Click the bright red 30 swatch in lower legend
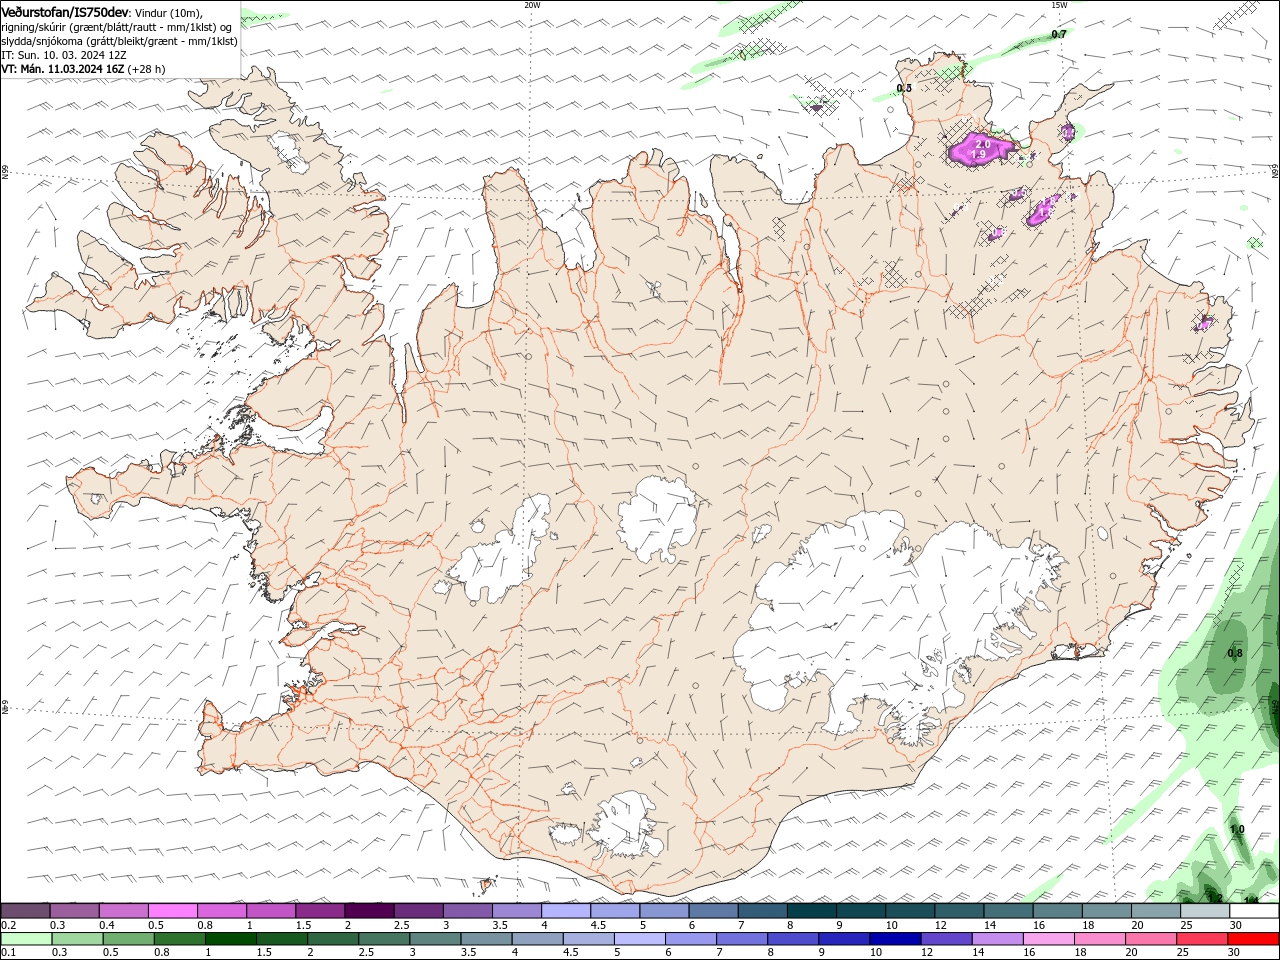This screenshot has height=960, width=1280. click(1253, 939)
